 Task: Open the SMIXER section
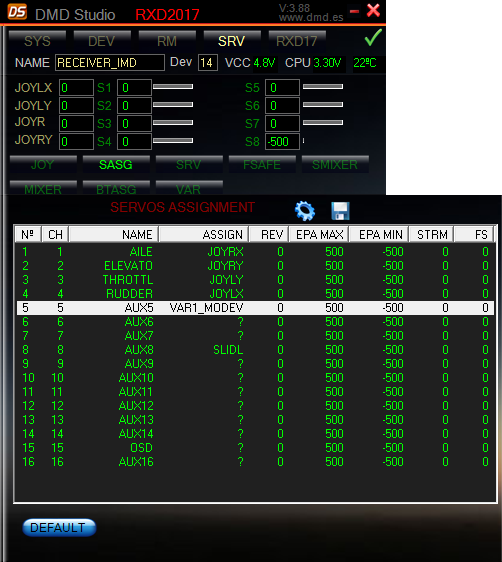(x=335, y=165)
